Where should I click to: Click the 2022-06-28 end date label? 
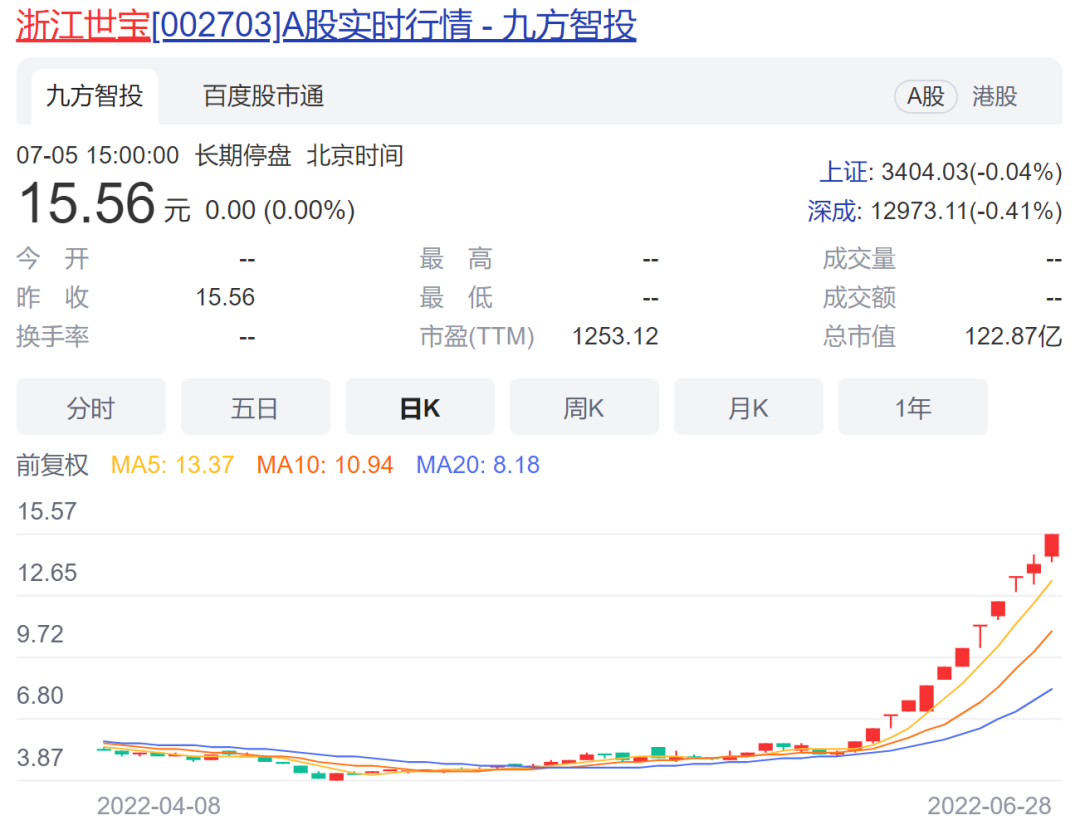point(989,805)
